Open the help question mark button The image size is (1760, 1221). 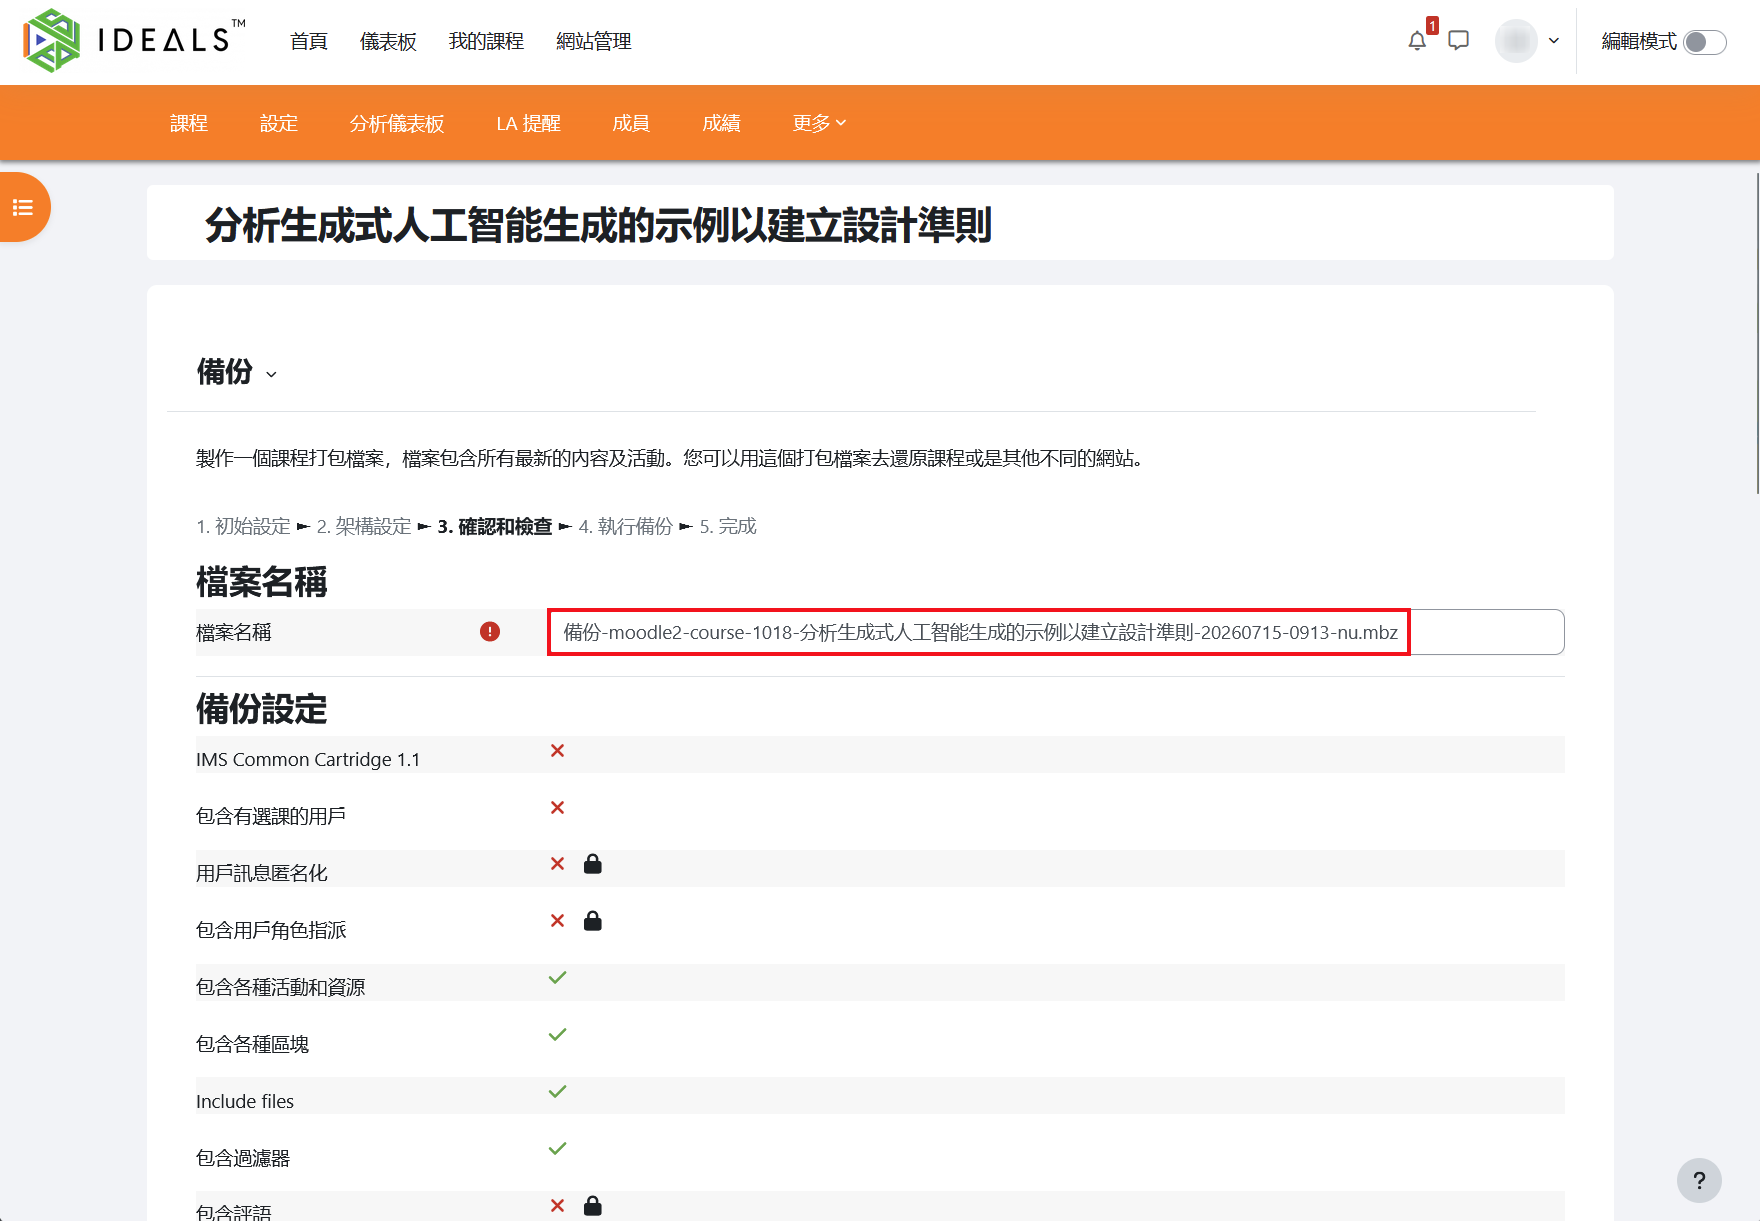[1699, 1180]
